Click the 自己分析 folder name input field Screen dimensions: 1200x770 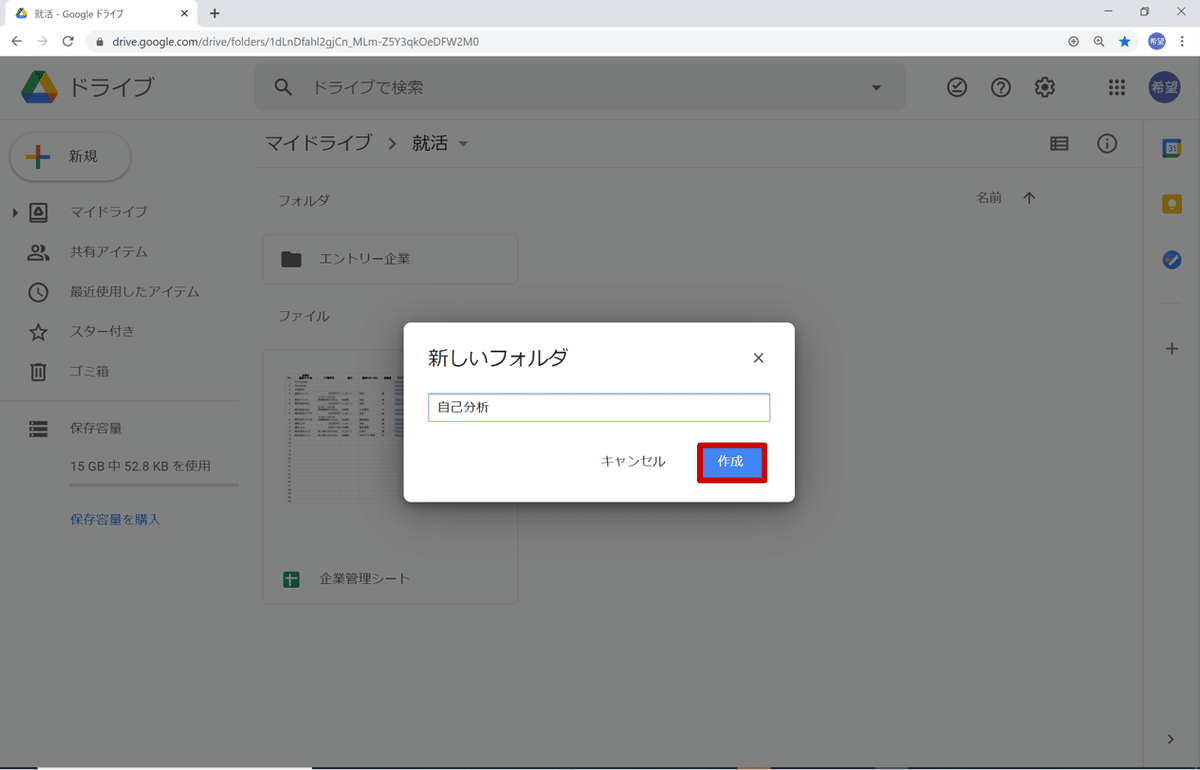(x=598, y=407)
